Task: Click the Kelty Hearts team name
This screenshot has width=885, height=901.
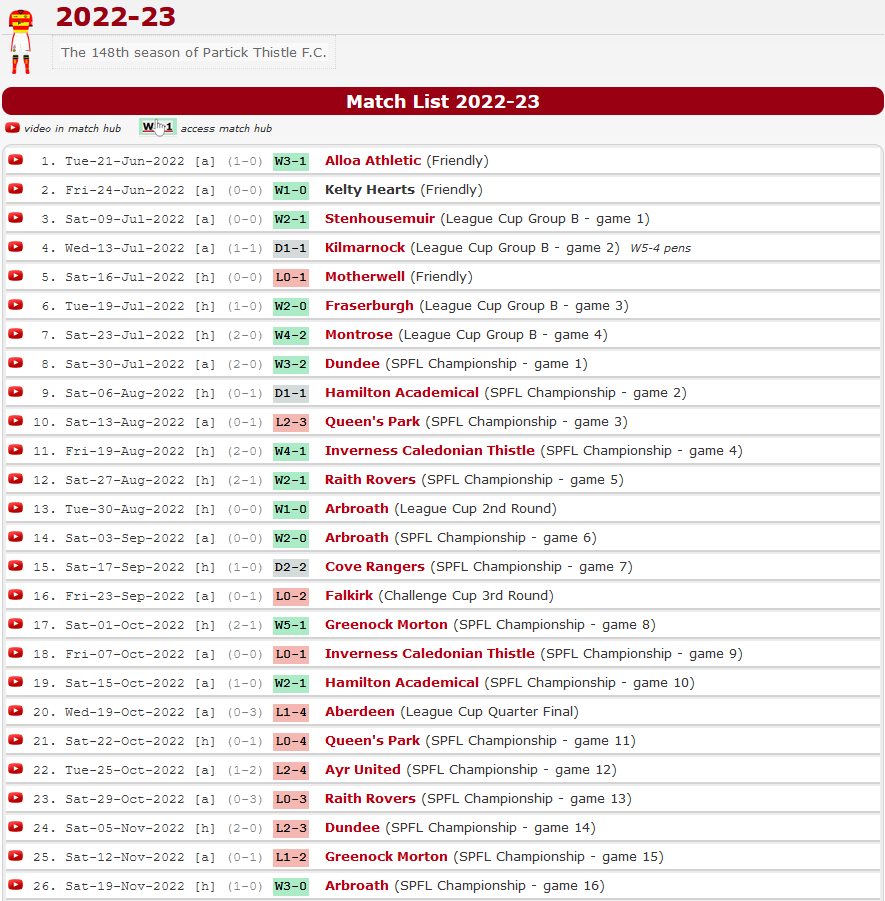Action: 370,190
